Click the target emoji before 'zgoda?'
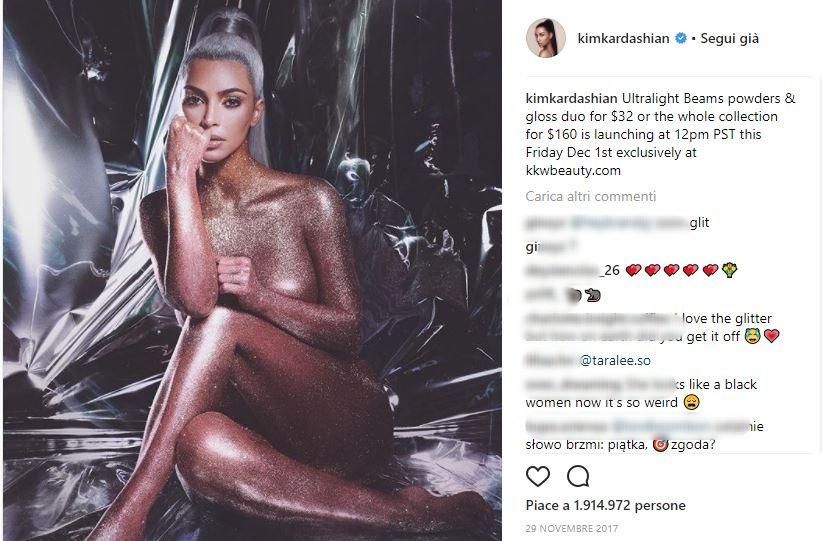This screenshot has height=541, width=822. coord(661,445)
